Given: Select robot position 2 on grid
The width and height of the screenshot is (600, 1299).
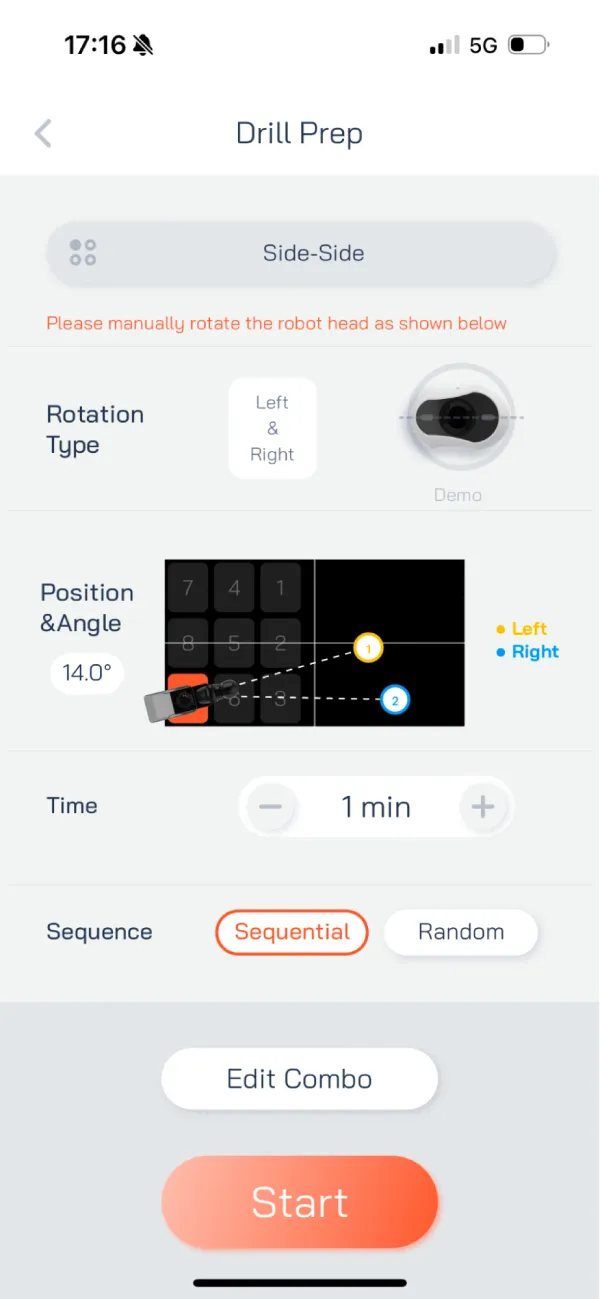Looking at the screenshot, I should 280,644.
